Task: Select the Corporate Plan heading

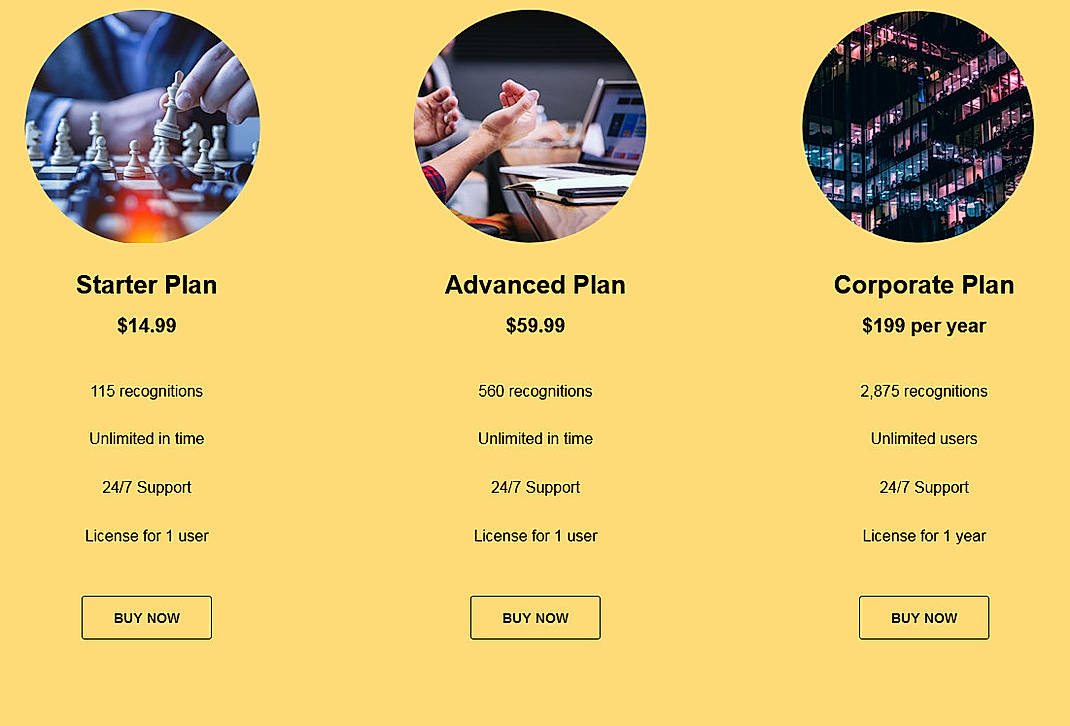Action: click(923, 285)
